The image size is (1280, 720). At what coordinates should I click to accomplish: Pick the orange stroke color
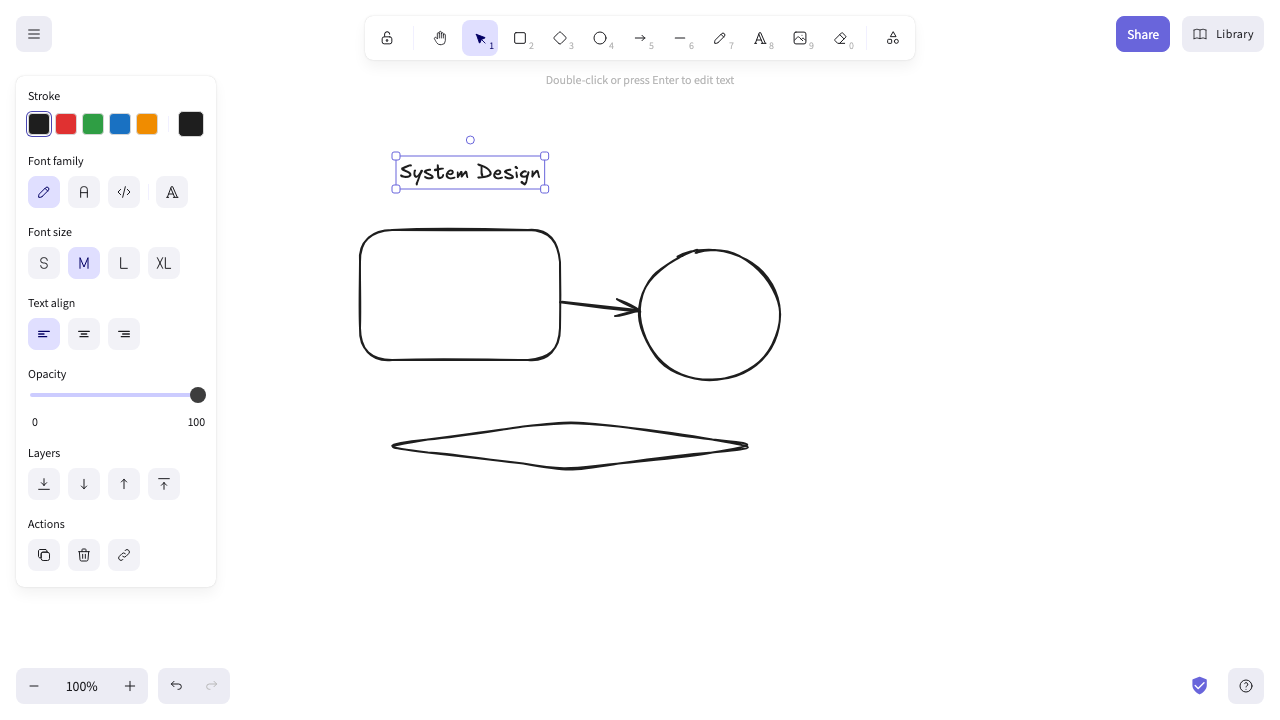[x=147, y=124]
